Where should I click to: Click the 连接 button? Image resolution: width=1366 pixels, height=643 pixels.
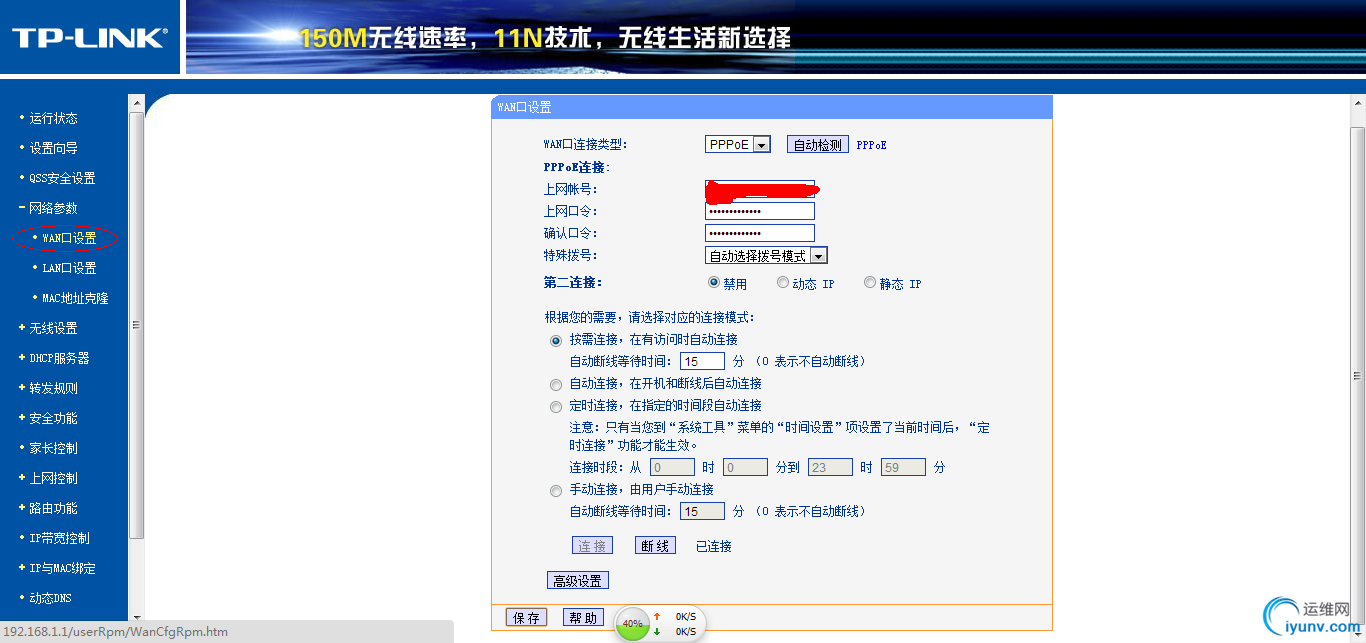click(592, 546)
